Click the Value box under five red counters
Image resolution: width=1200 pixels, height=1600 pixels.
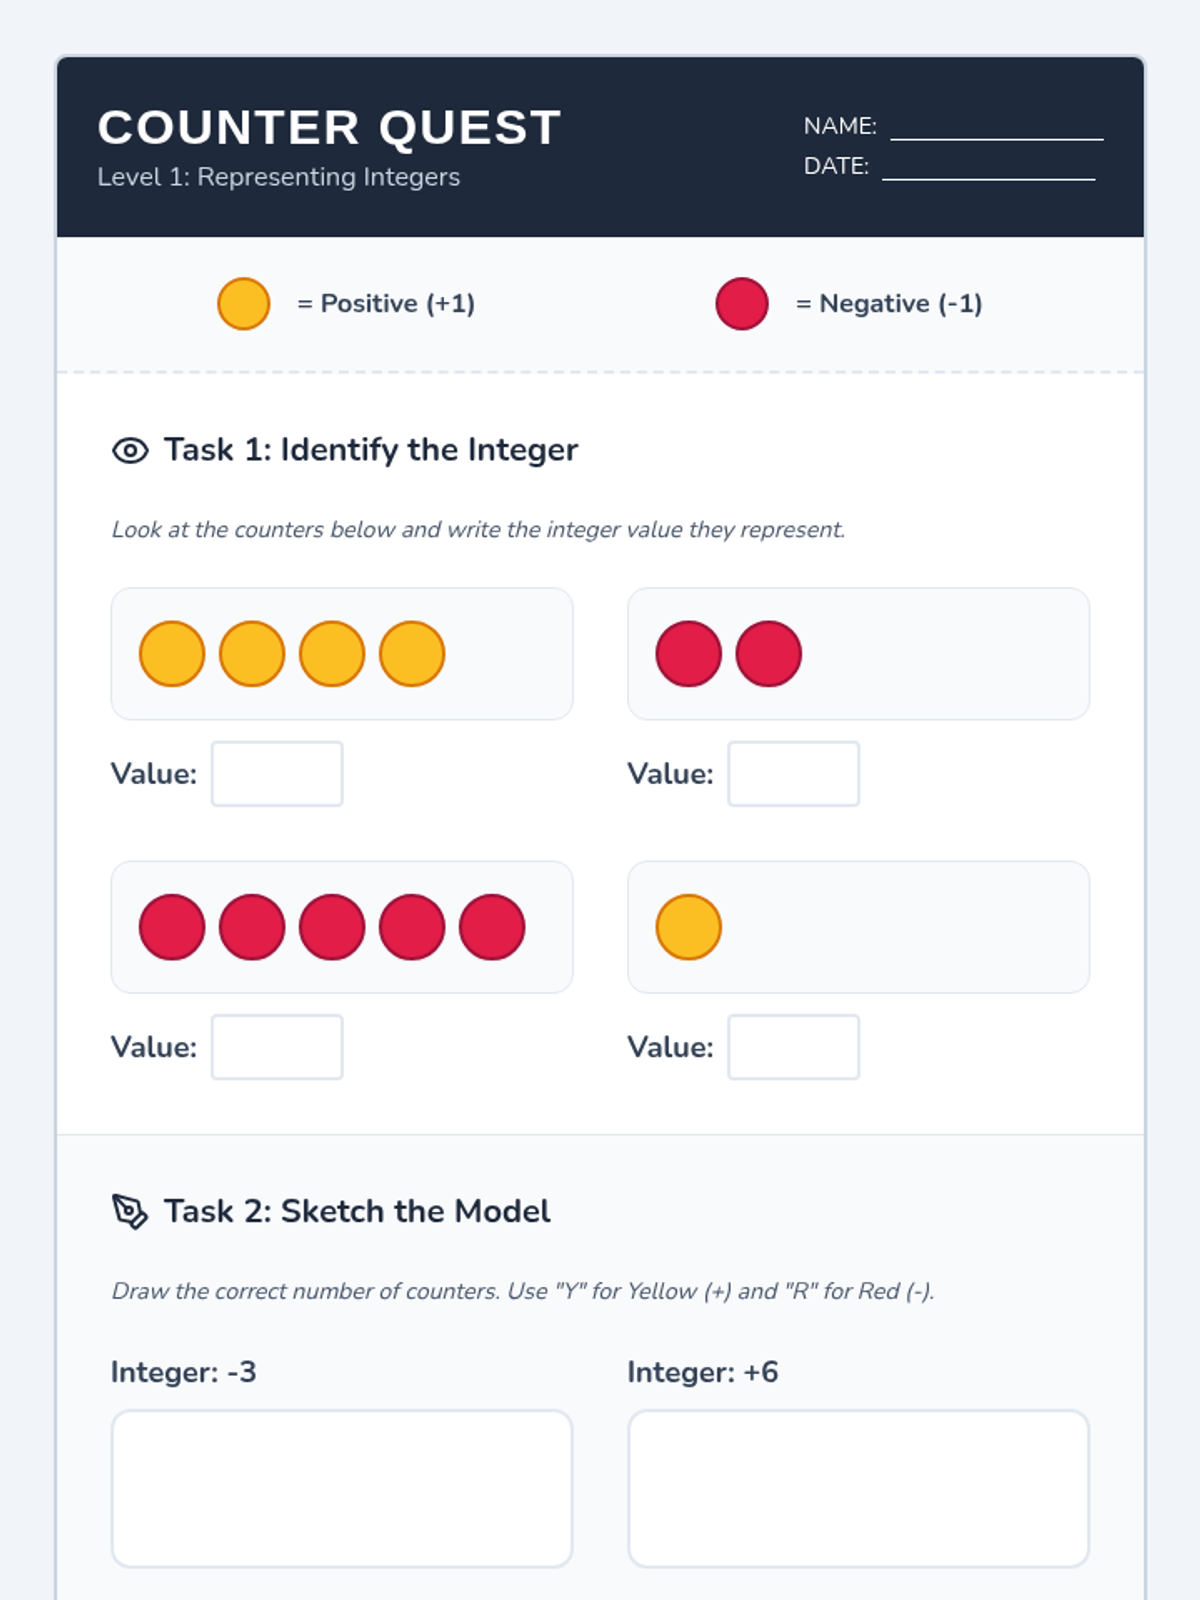tap(277, 1047)
